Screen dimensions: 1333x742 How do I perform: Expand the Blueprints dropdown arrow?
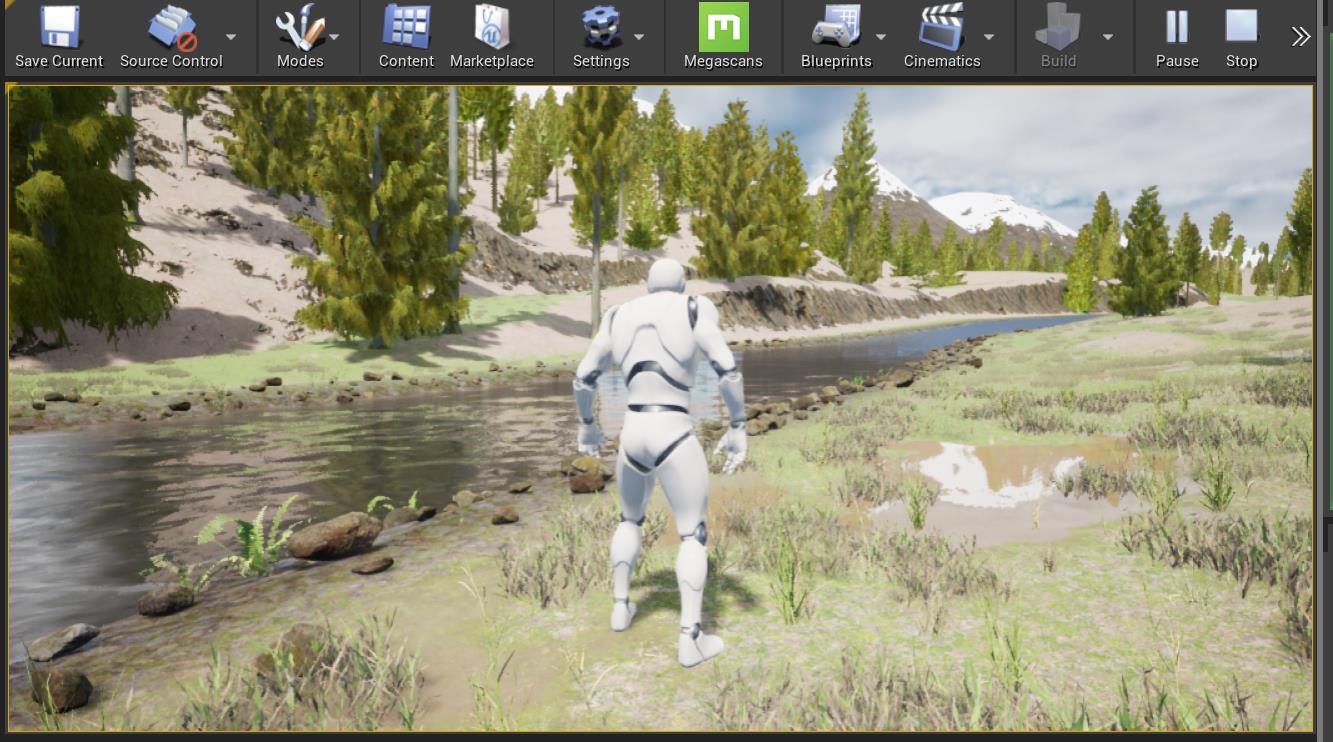881,37
